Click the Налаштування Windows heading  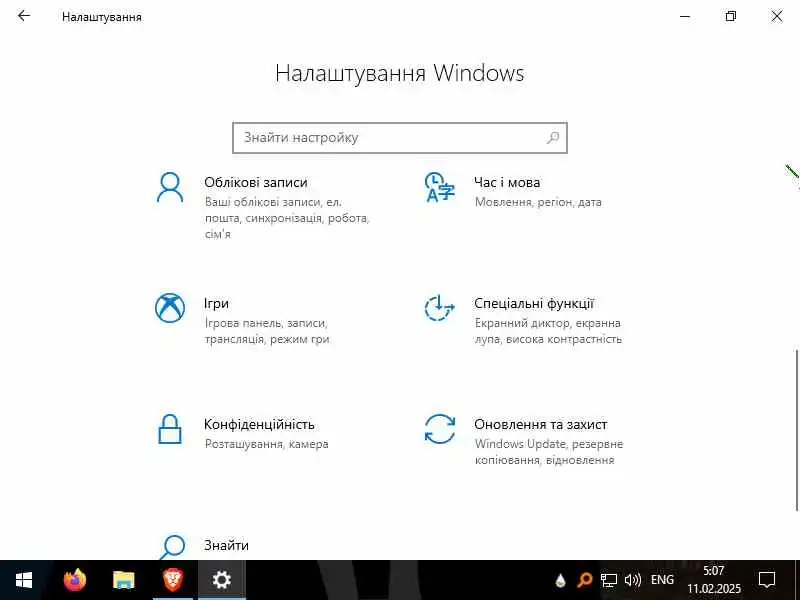coord(399,73)
